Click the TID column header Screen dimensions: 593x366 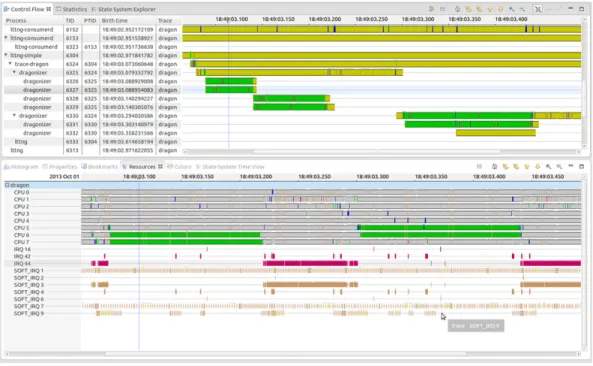pyautogui.click(x=72, y=20)
